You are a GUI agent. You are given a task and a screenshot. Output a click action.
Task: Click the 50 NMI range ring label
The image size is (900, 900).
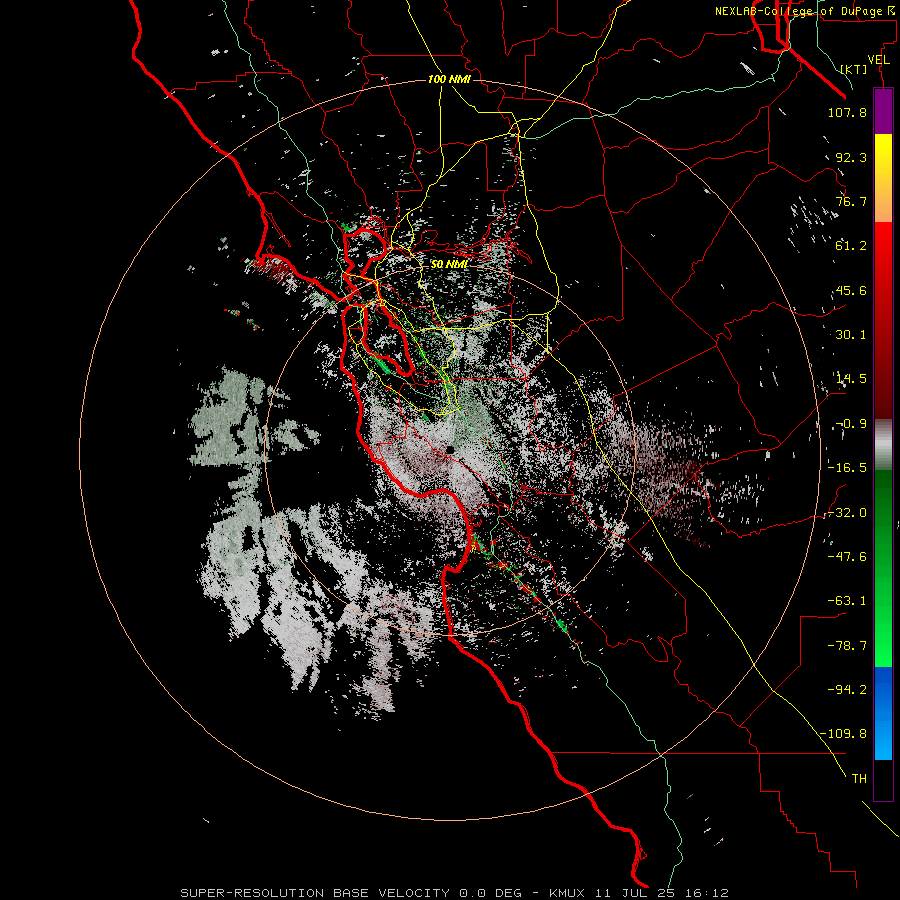449,265
